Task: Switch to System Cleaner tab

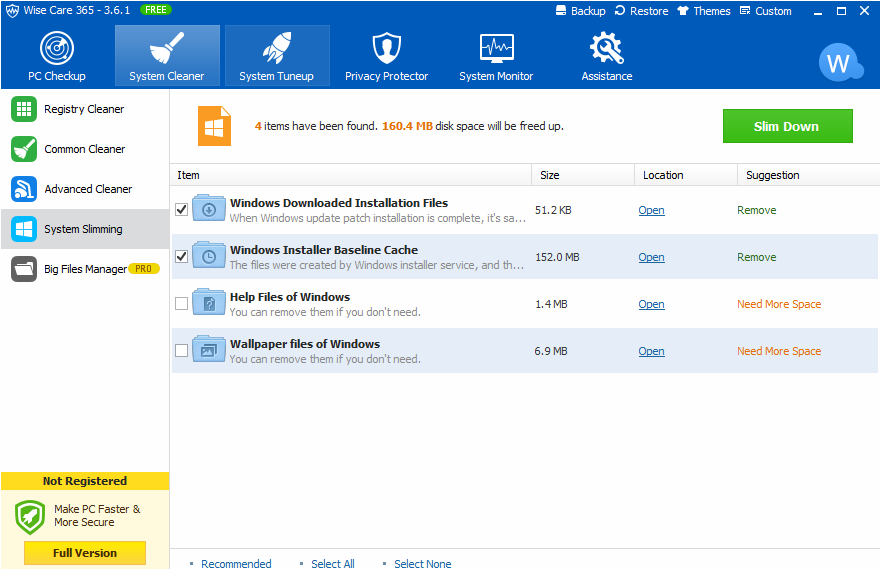Action: [167, 56]
